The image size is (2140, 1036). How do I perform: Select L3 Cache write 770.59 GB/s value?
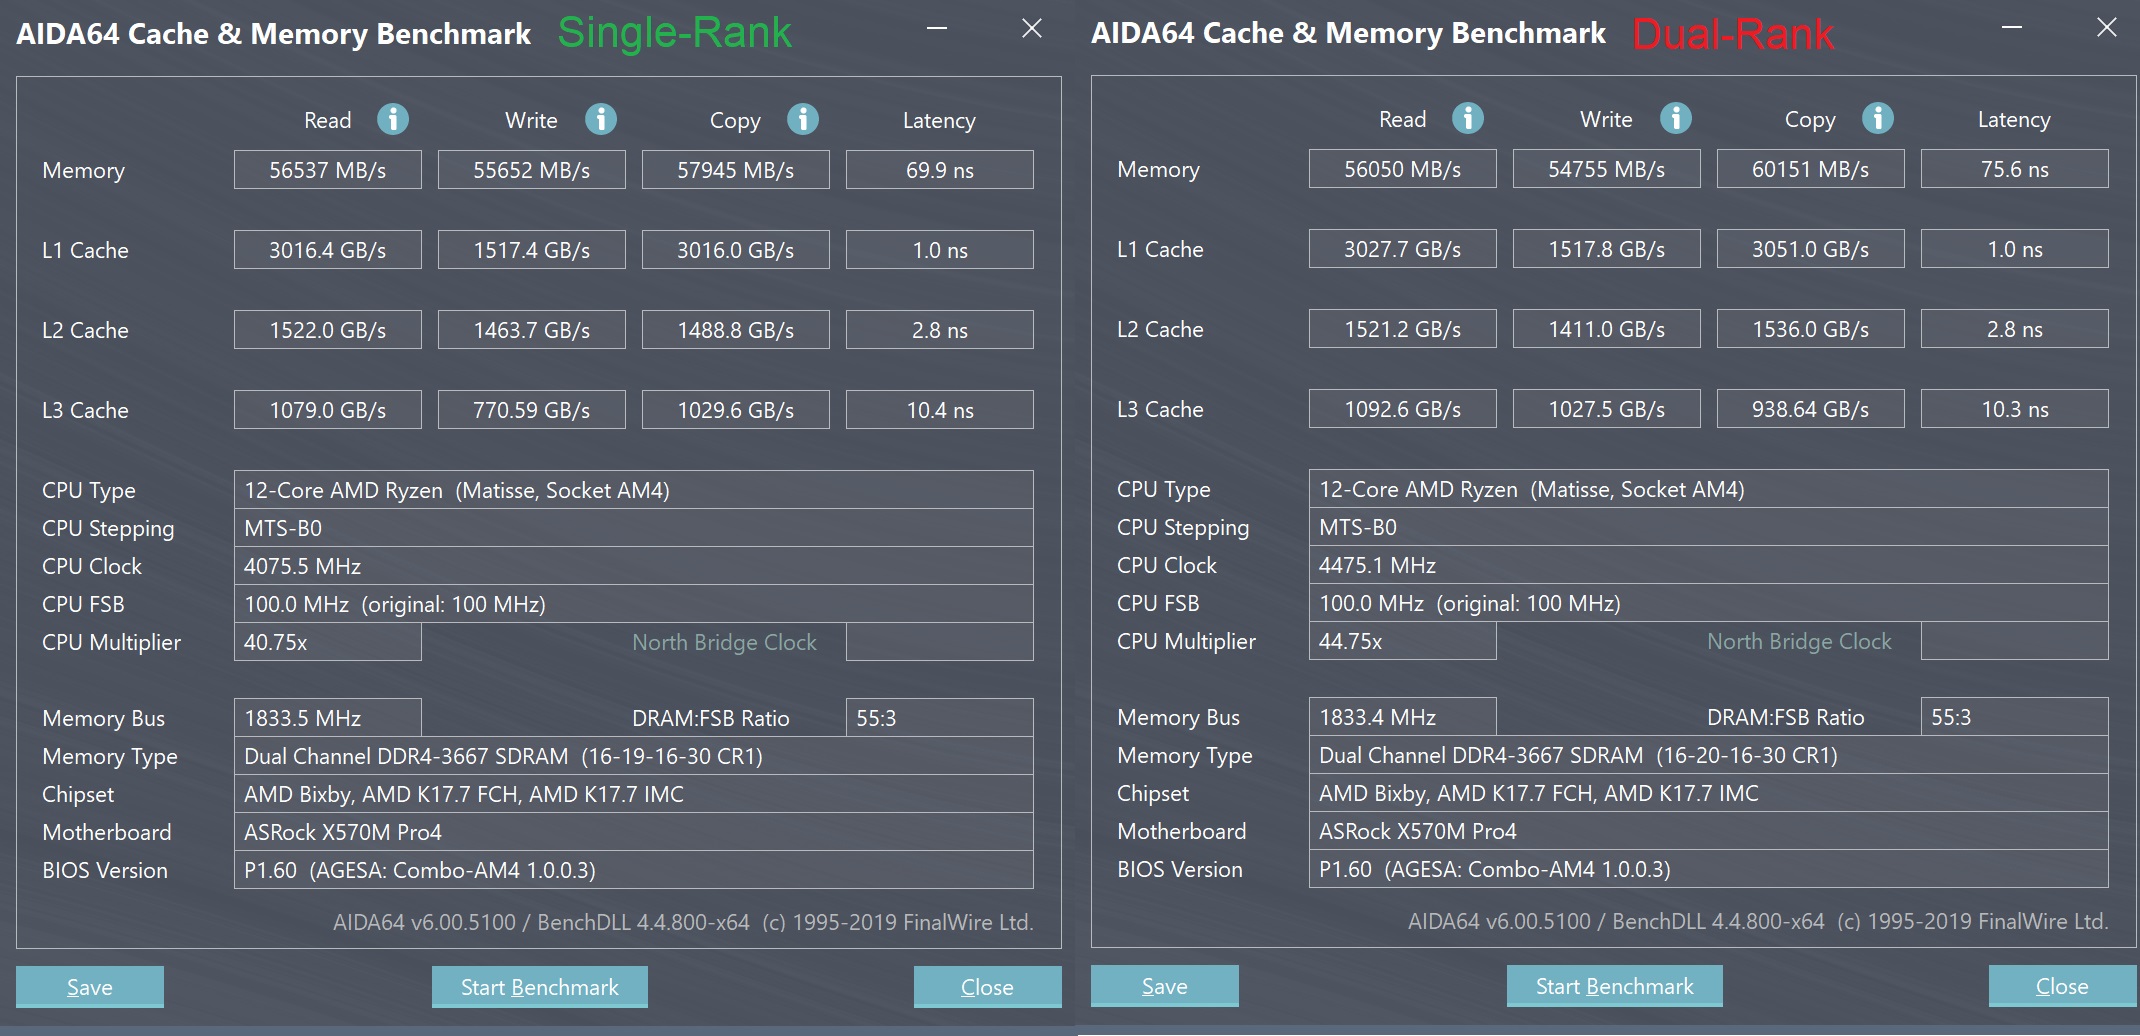pos(532,410)
